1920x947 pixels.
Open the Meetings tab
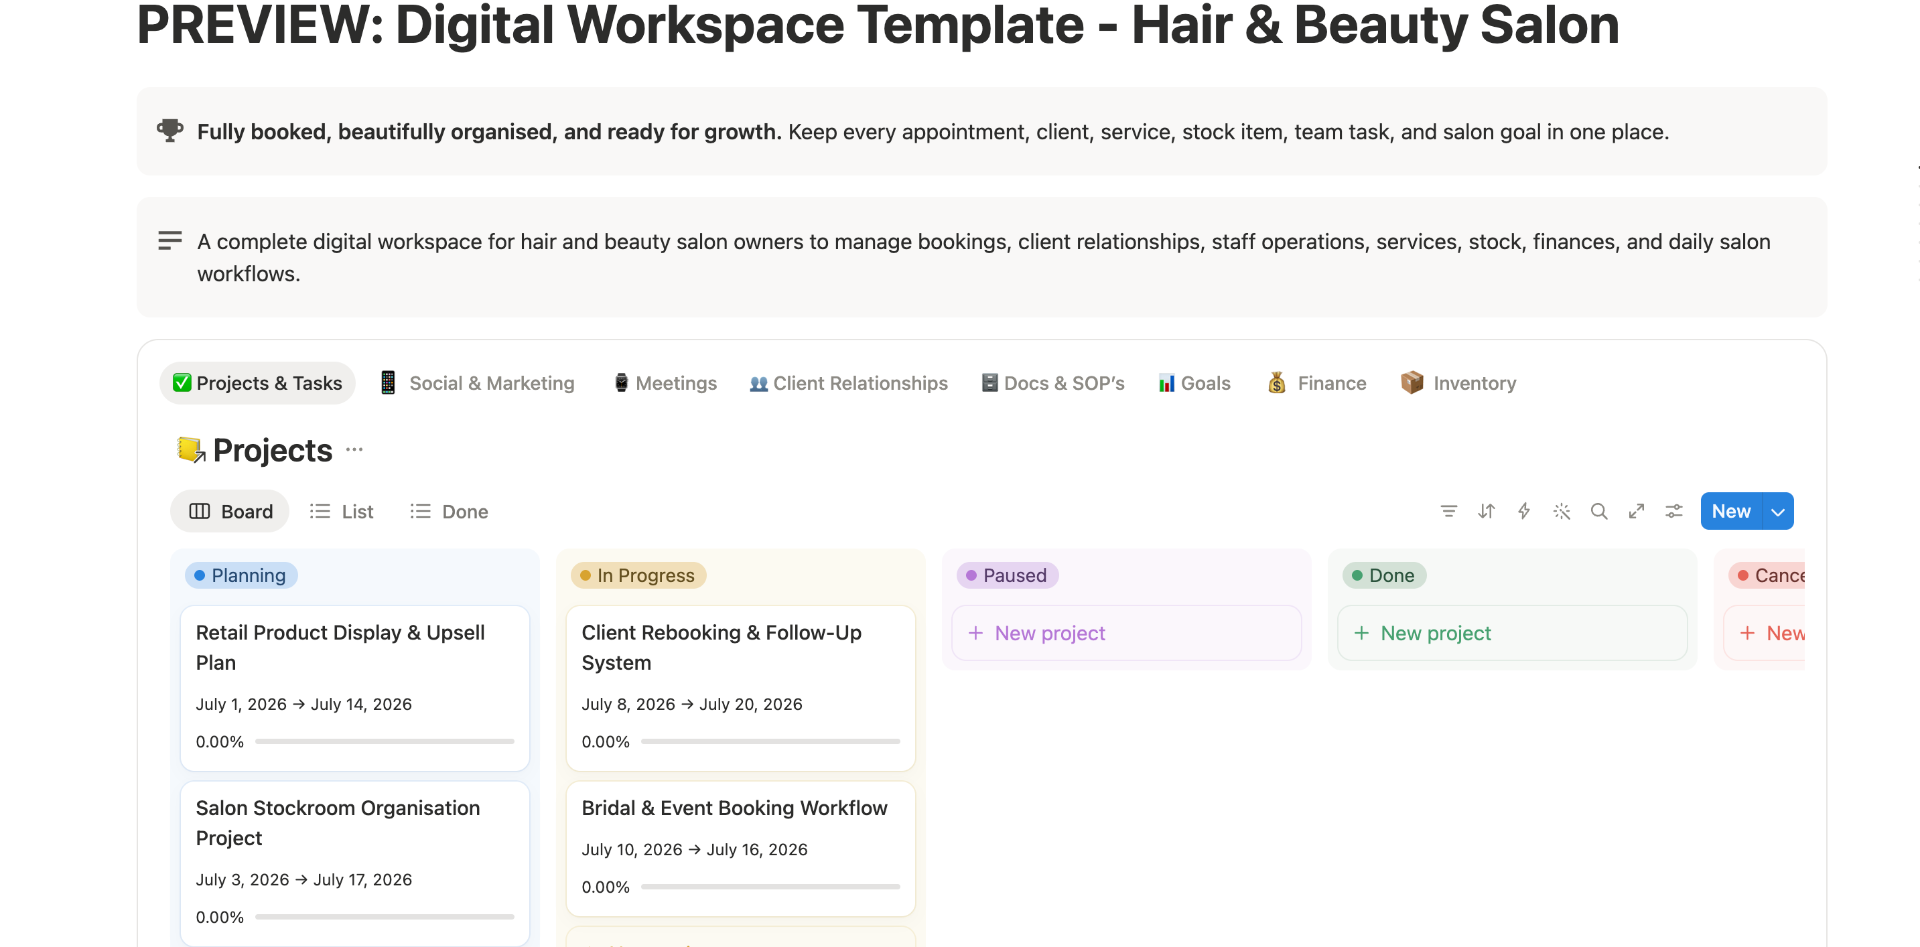point(665,383)
